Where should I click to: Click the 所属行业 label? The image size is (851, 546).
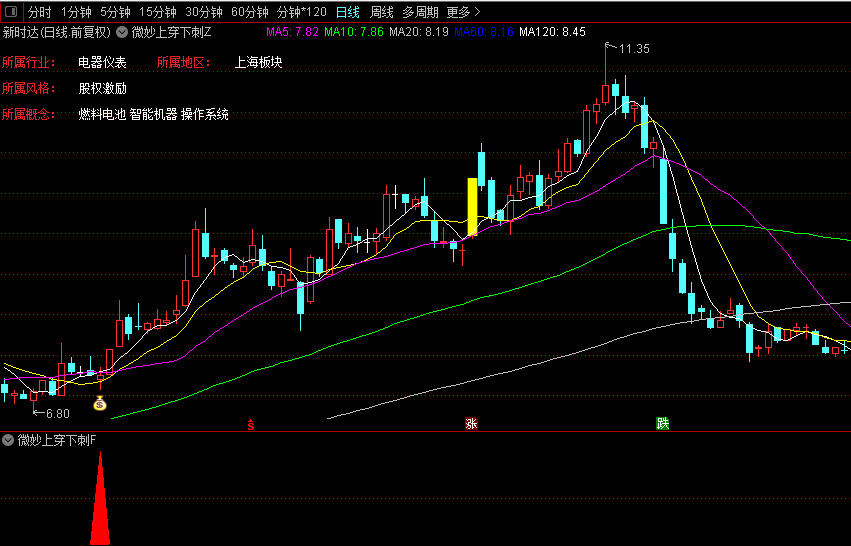point(28,62)
